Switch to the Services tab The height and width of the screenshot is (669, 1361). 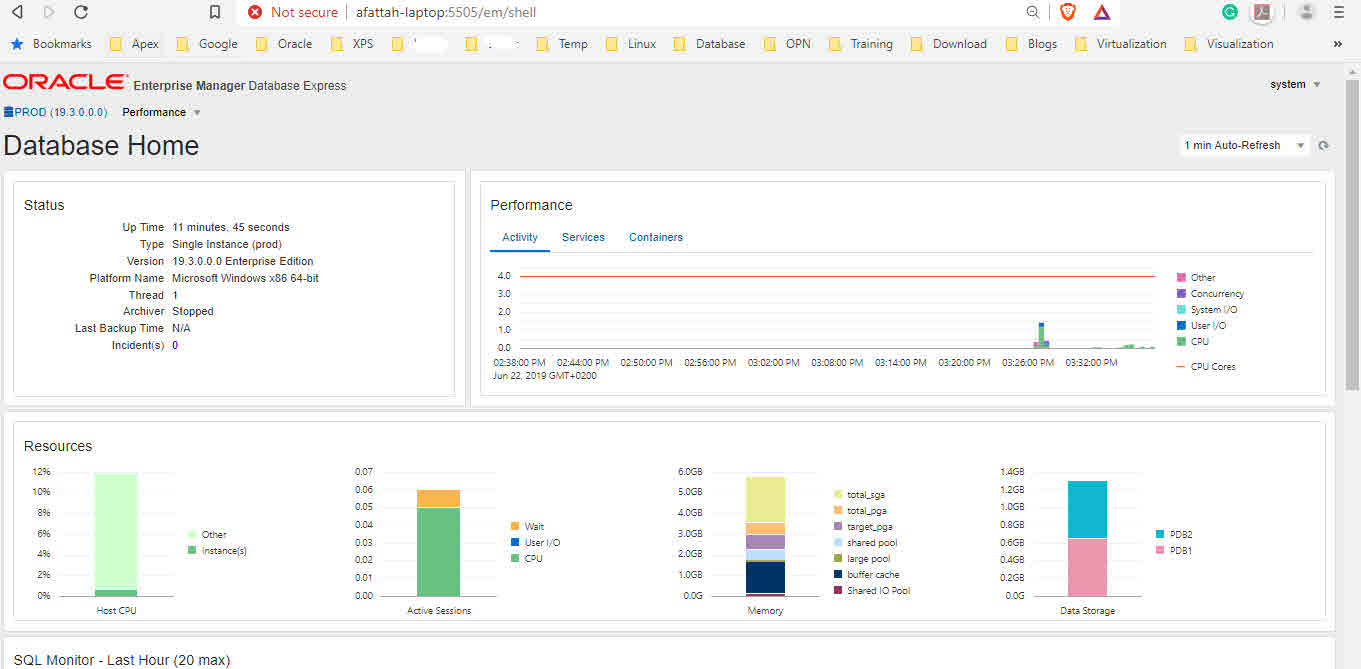(x=583, y=237)
